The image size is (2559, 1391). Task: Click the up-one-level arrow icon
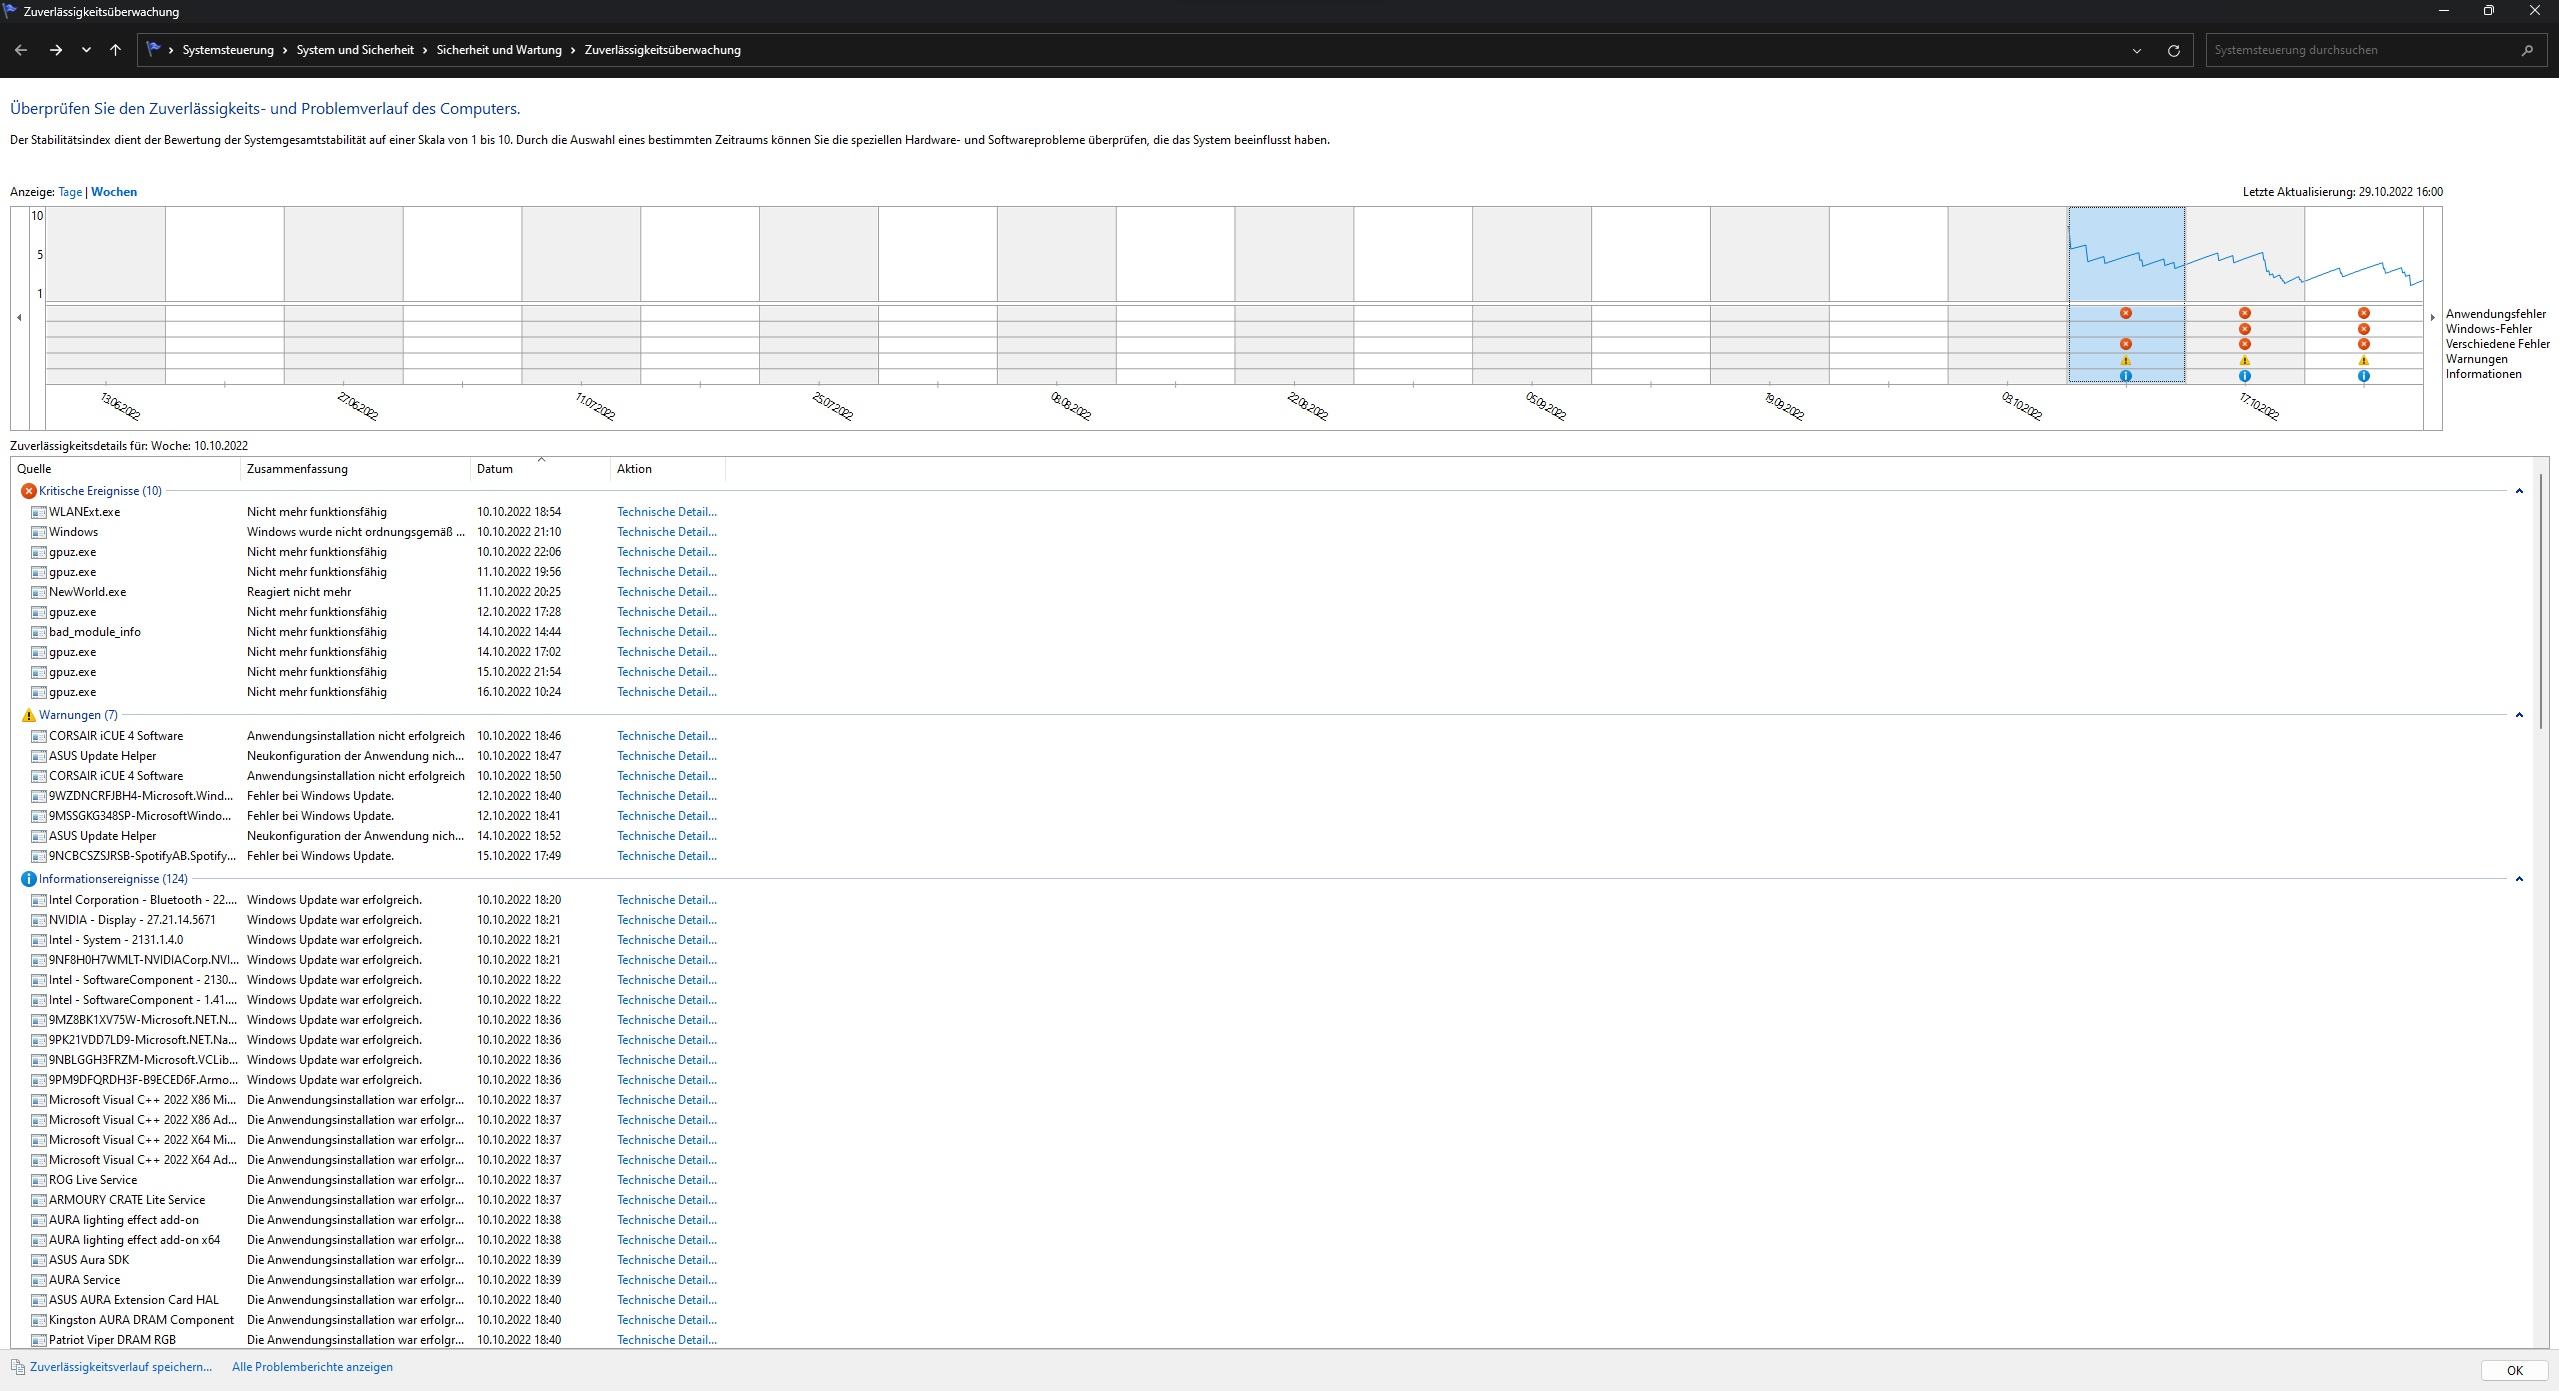click(x=115, y=50)
